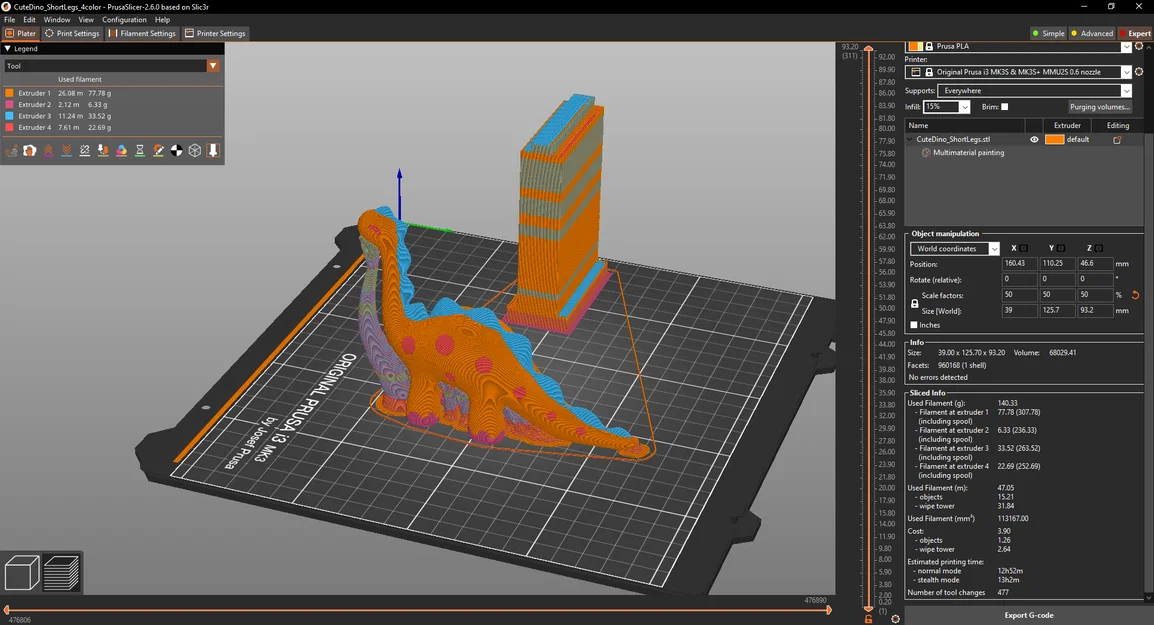Screen dimensions: 1154x625
Task: Toggle uniform scale lock icon
Action: (915, 303)
